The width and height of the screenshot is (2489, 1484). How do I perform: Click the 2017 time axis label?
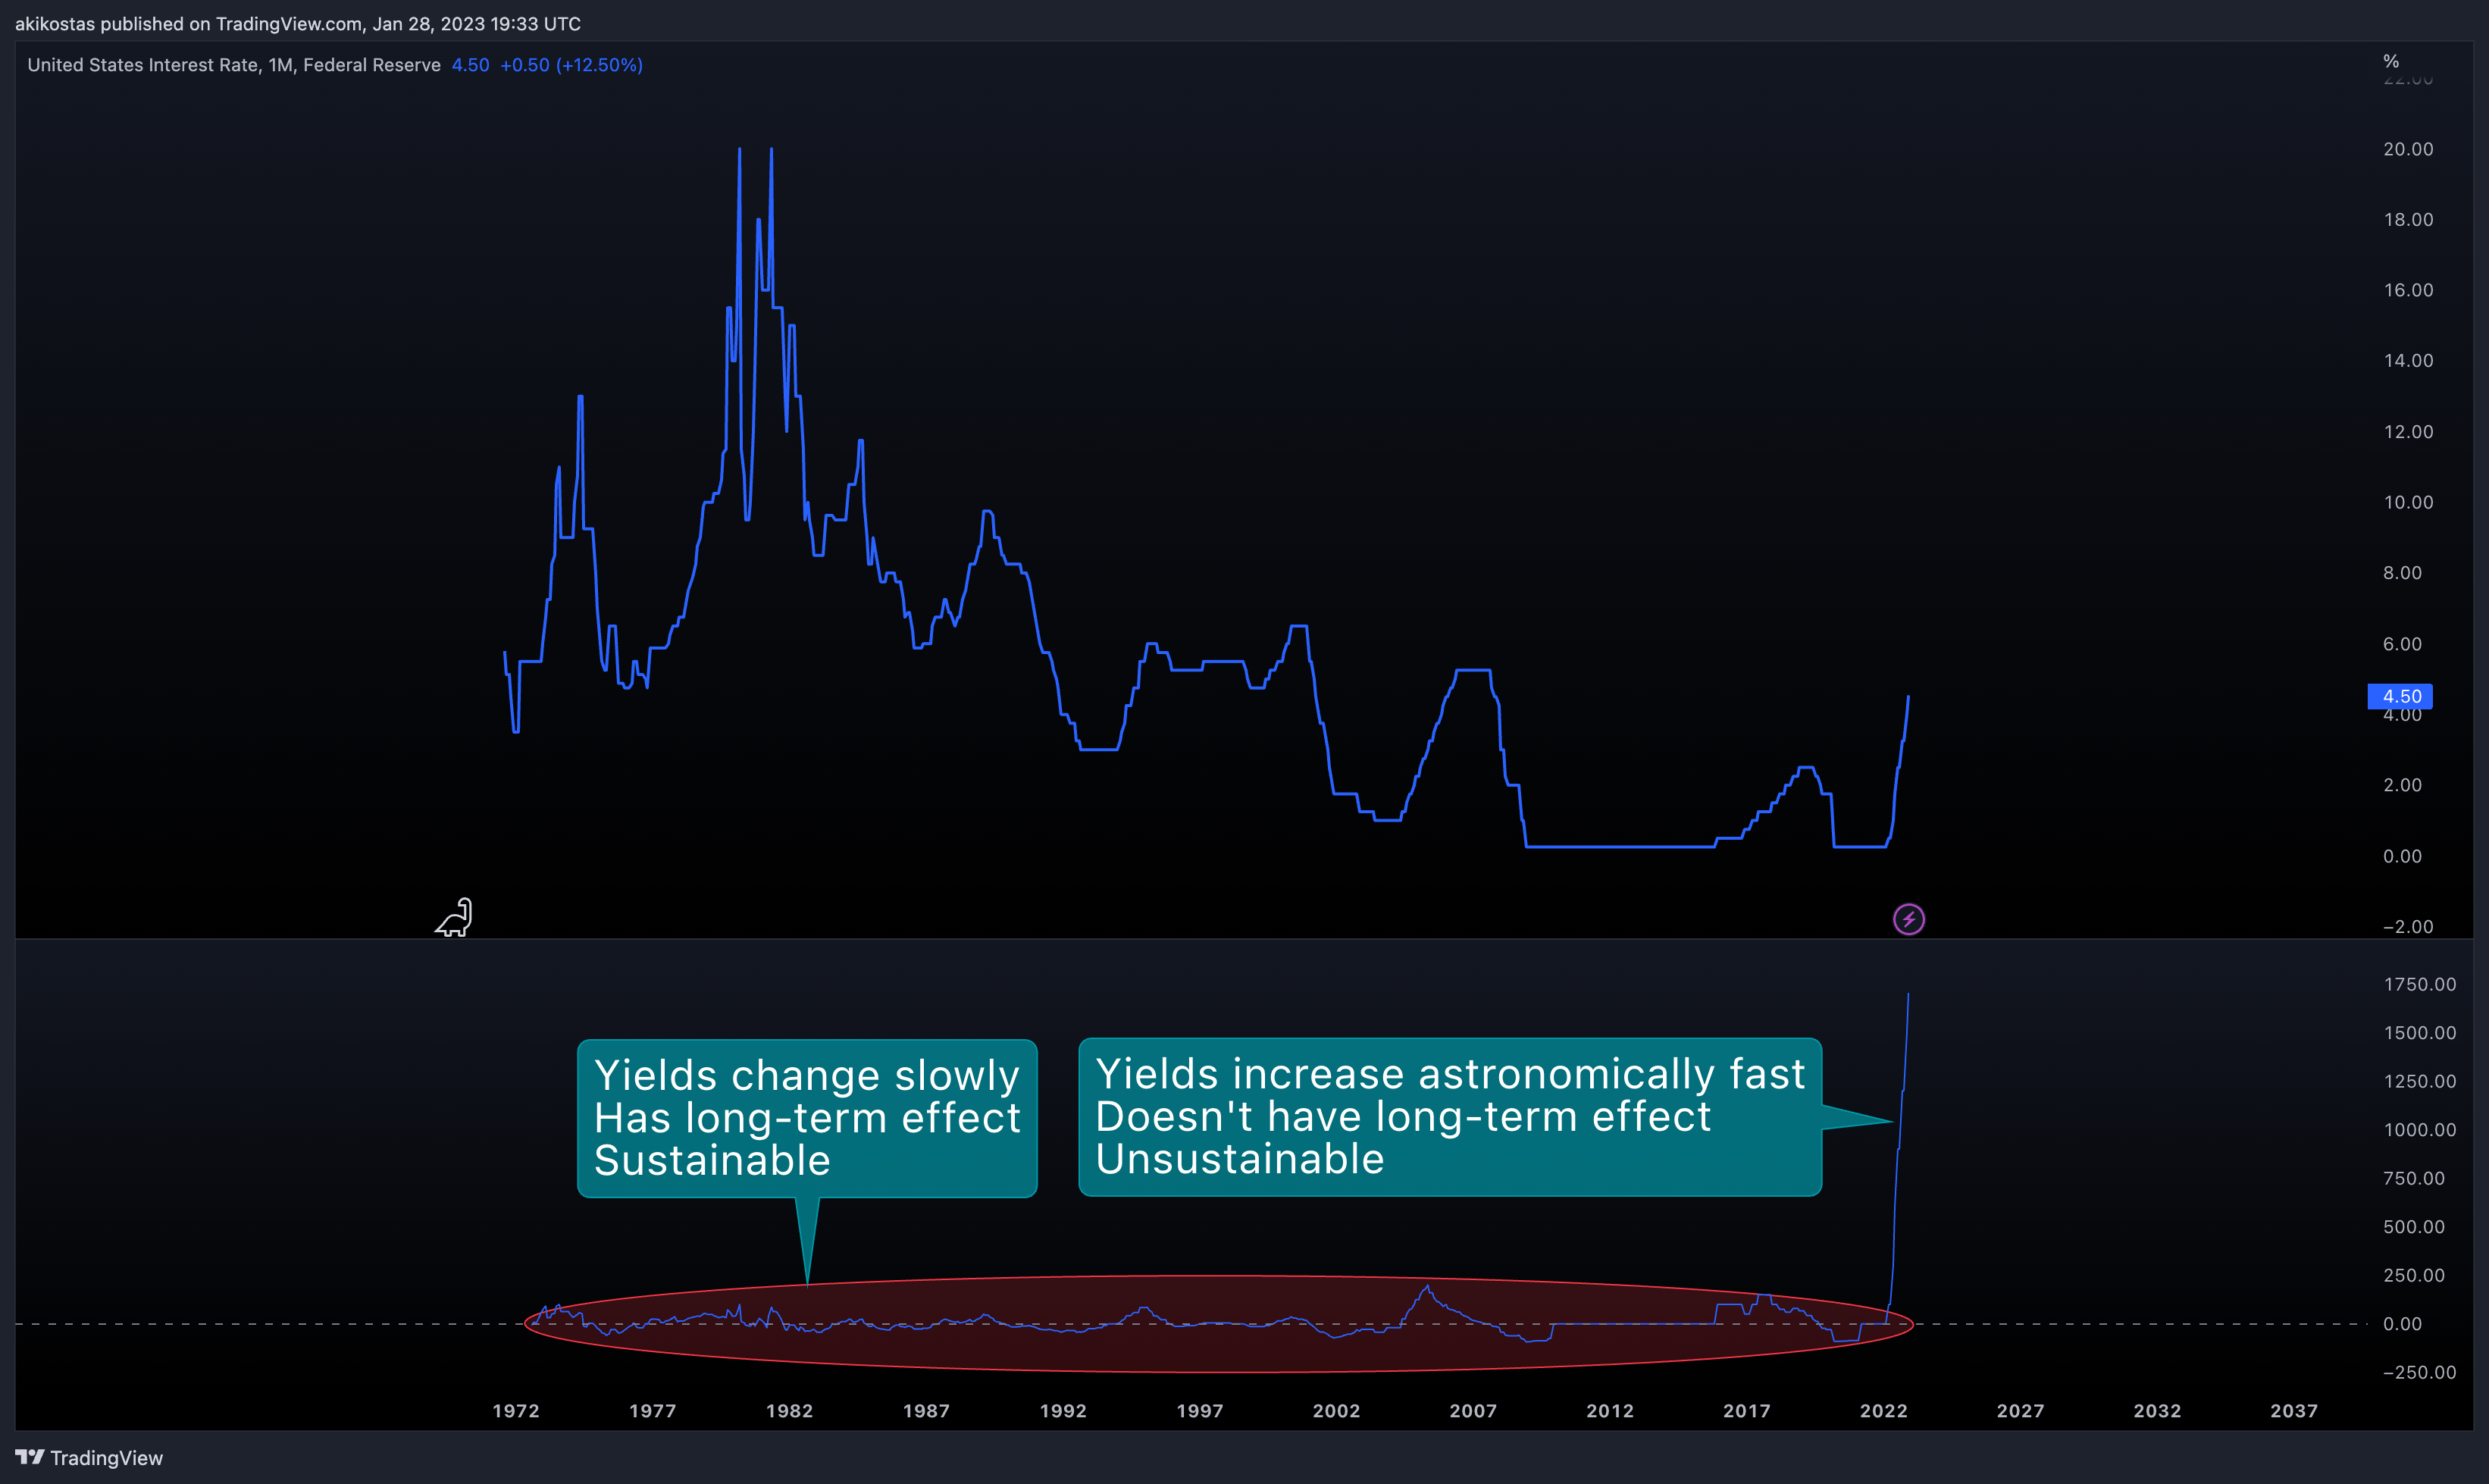pyautogui.click(x=1747, y=1411)
